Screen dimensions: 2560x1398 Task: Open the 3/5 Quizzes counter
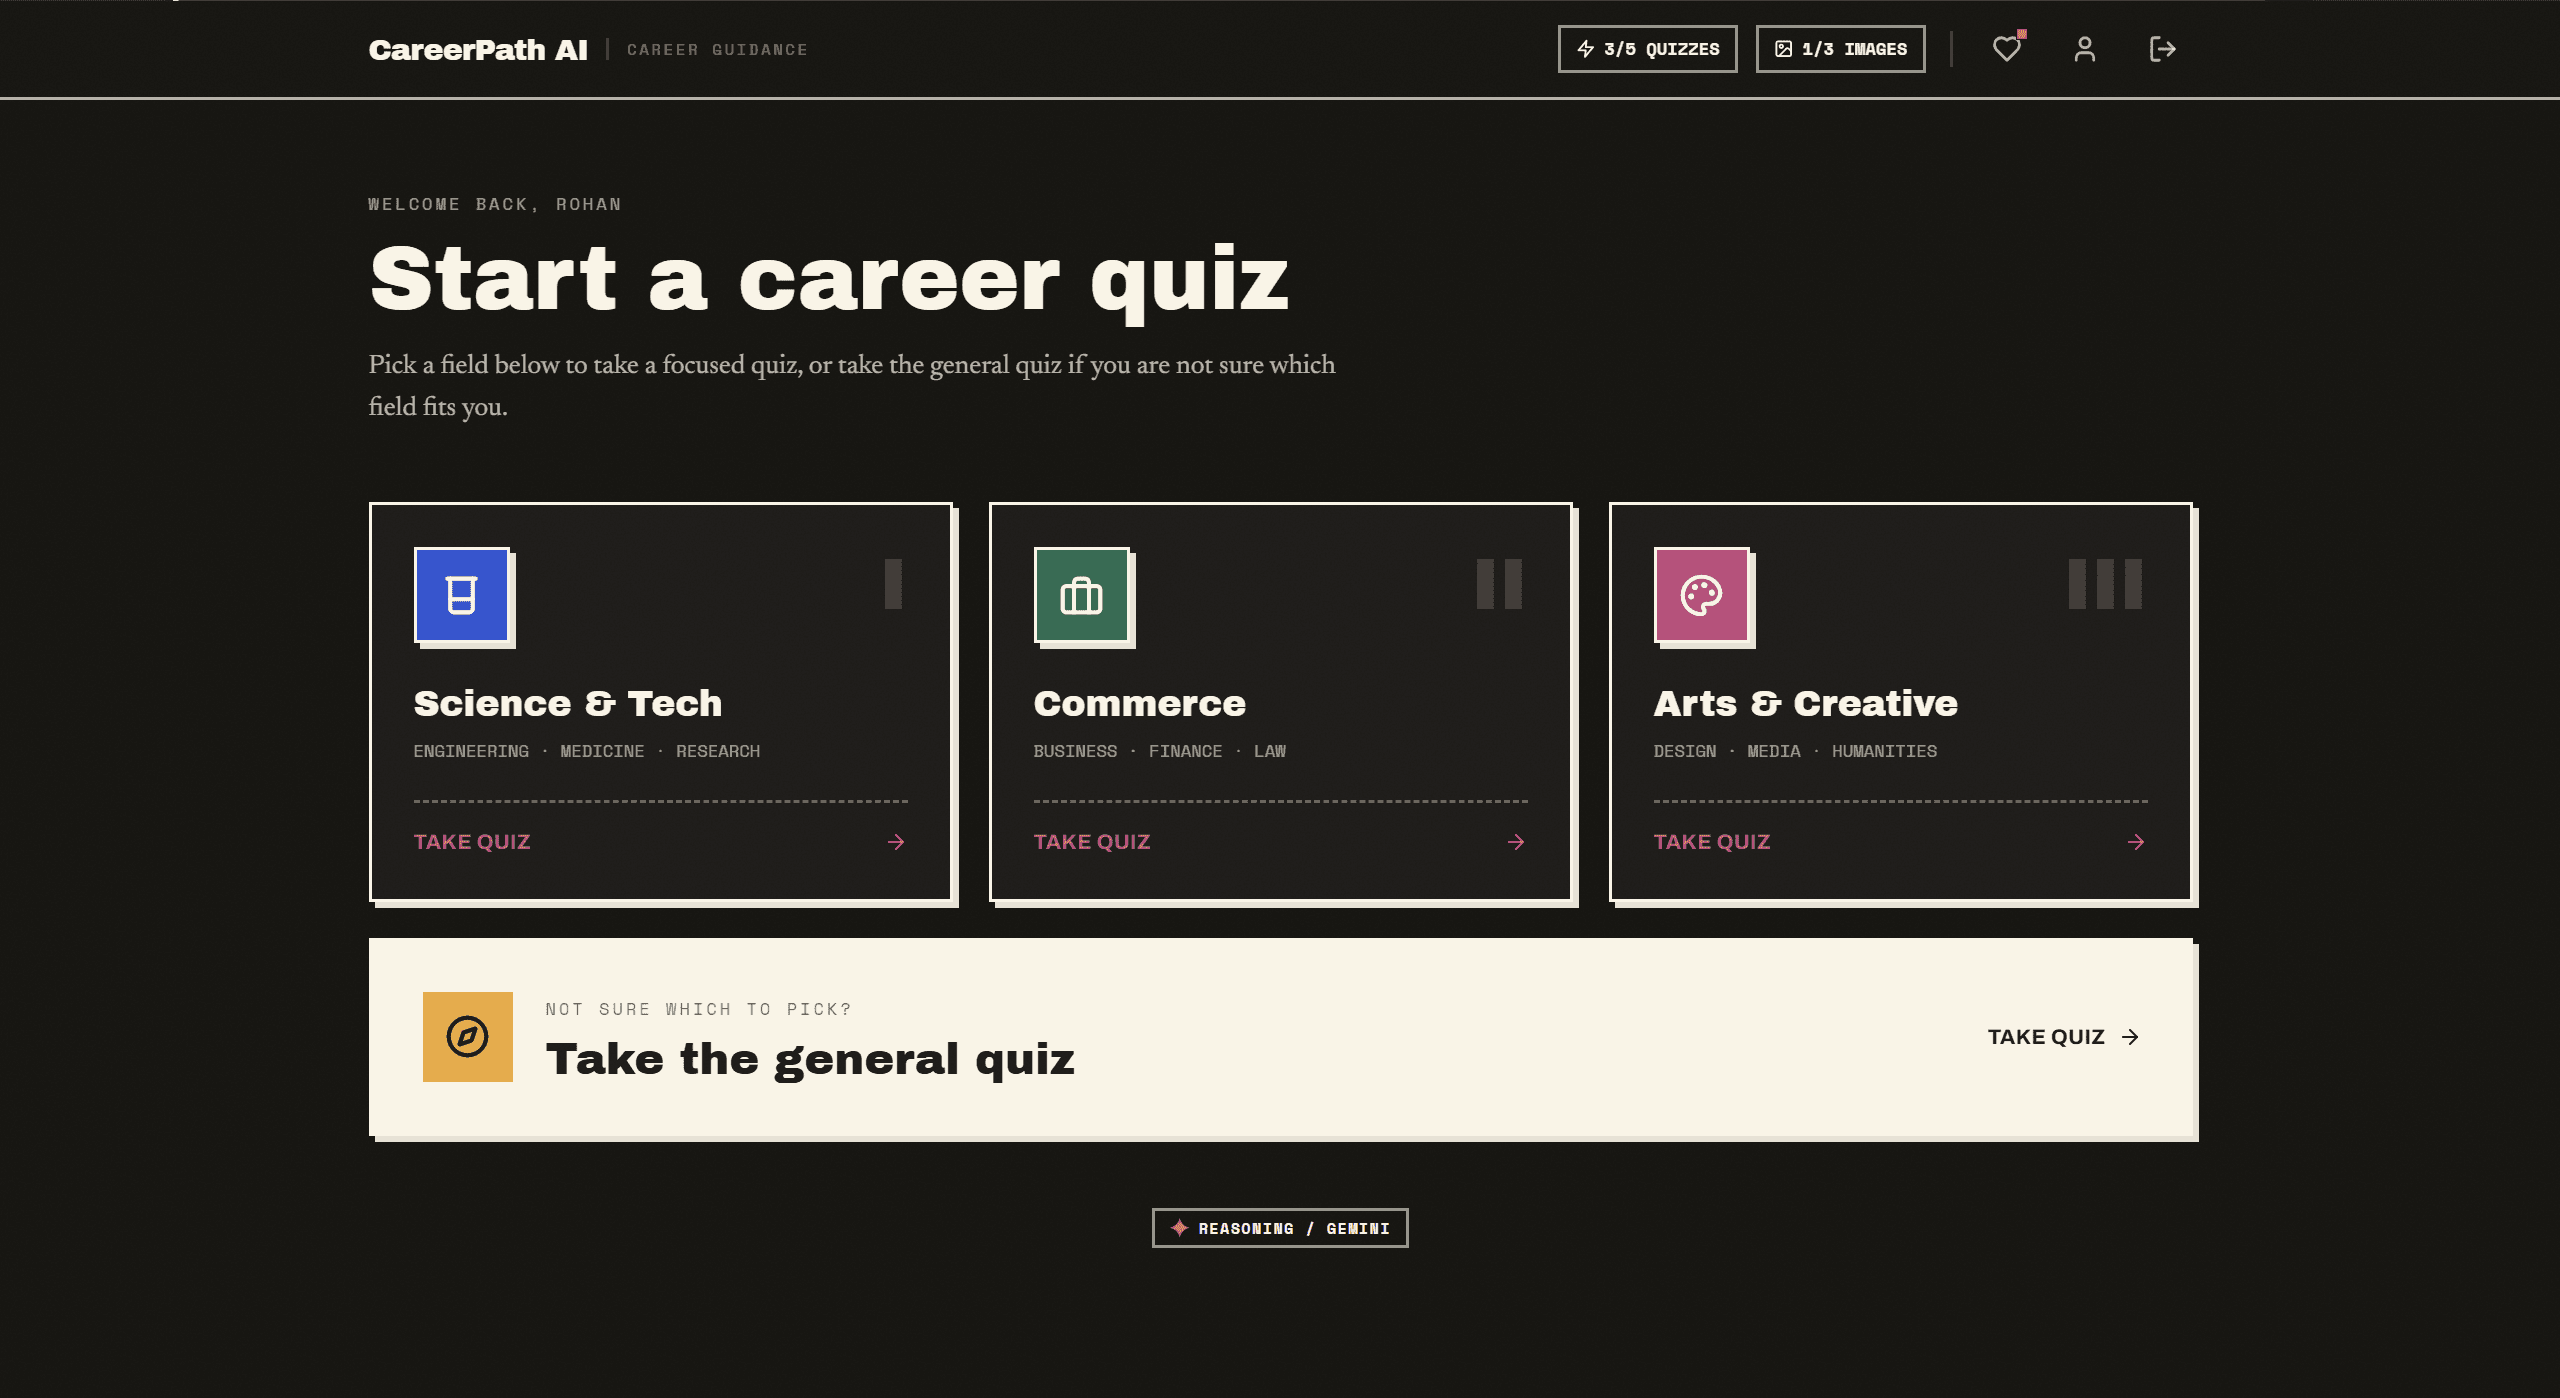(x=1648, y=49)
